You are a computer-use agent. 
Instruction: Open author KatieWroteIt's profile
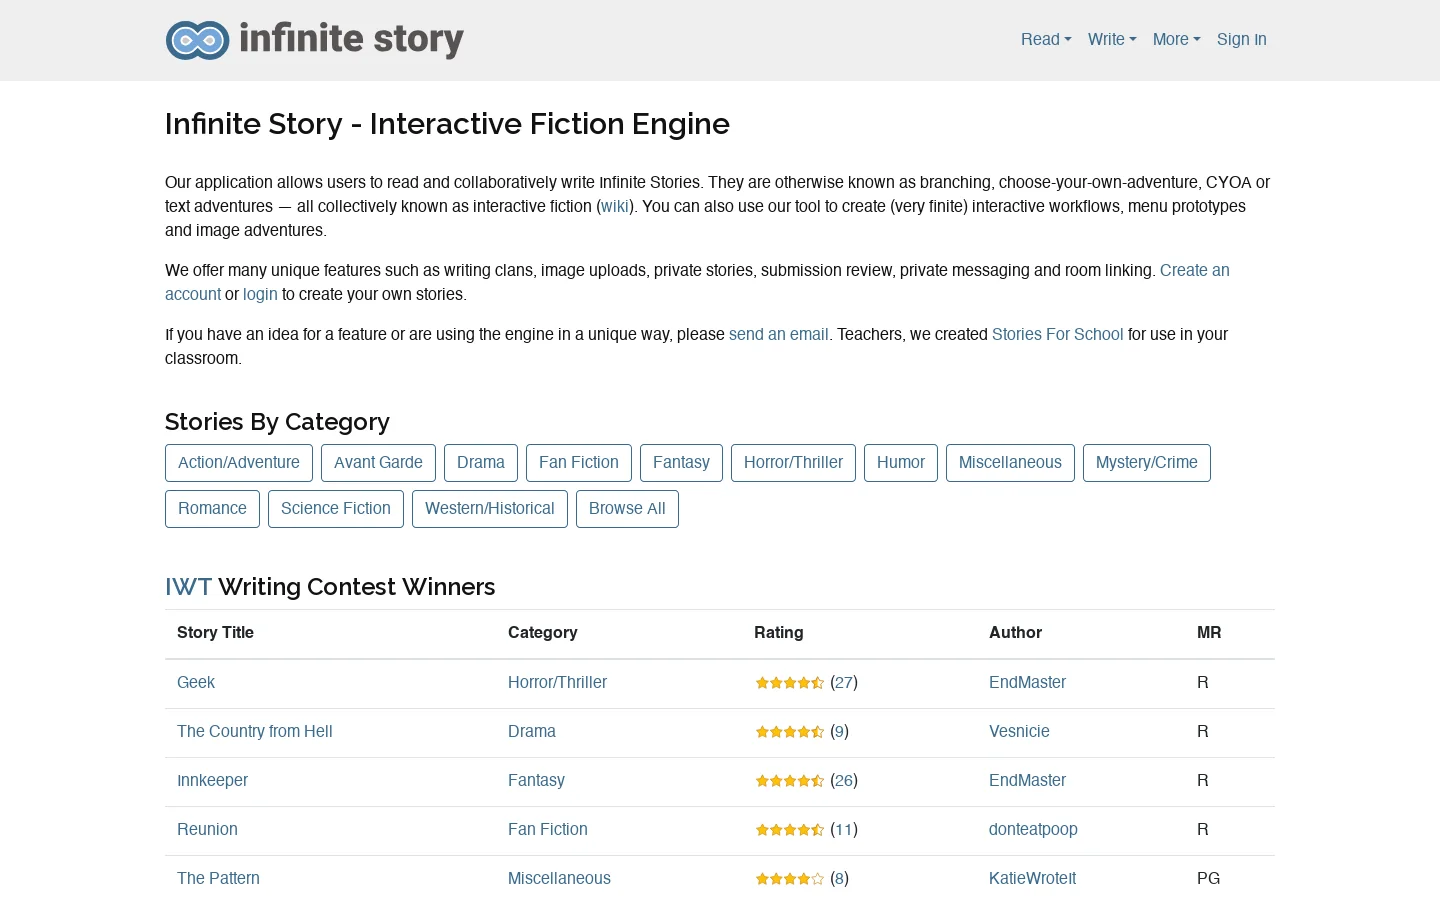coord(1033,878)
